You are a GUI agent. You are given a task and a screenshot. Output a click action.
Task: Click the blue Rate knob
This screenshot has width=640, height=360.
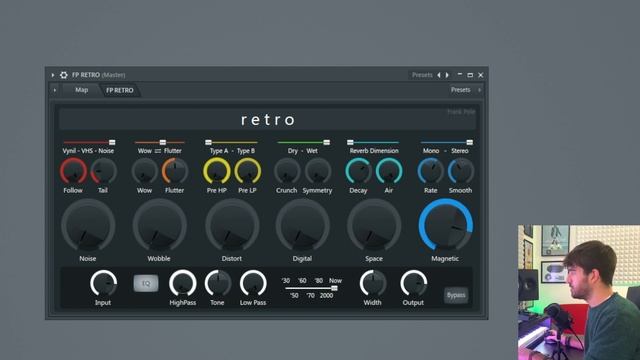(431, 171)
